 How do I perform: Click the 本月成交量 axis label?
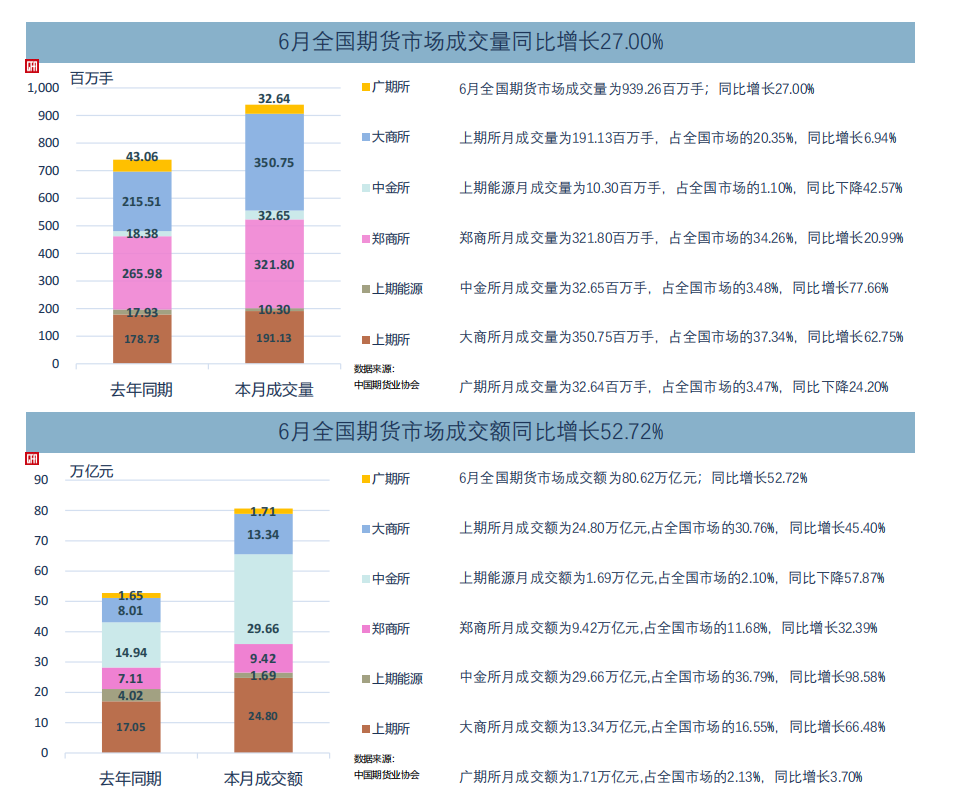pyautogui.click(x=274, y=390)
